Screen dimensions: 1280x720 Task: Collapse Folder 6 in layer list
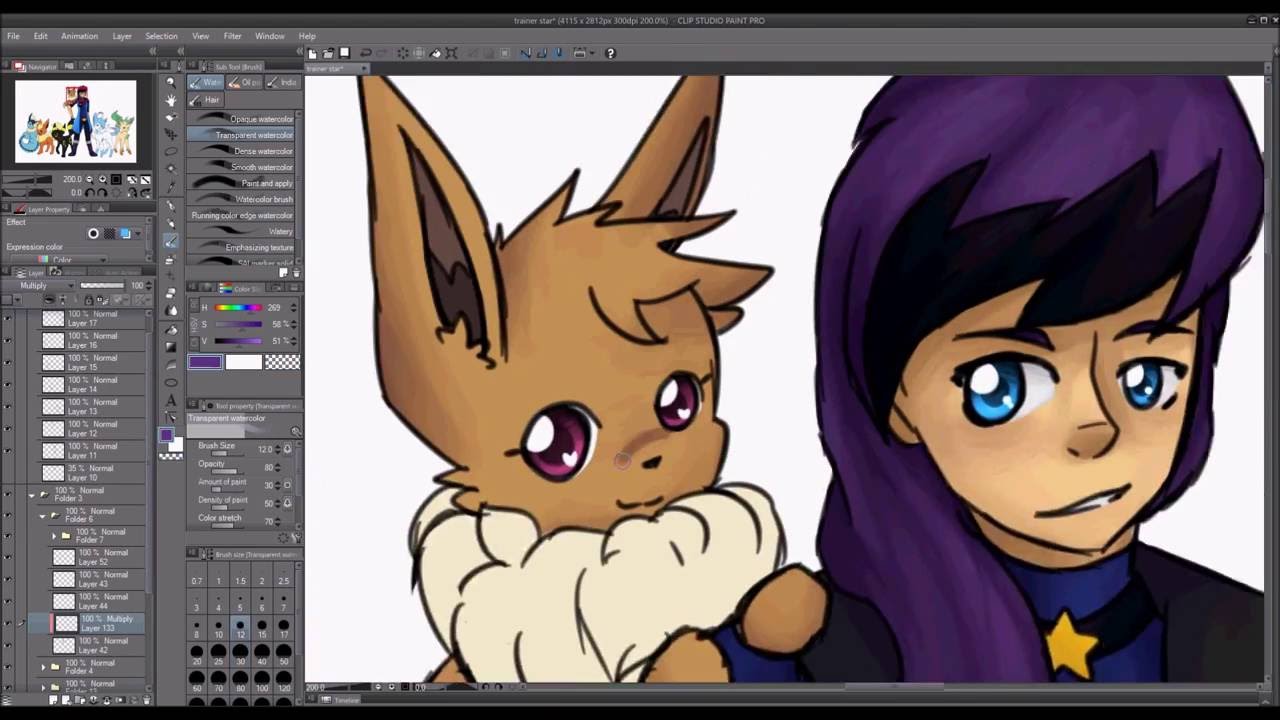[42, 517]
